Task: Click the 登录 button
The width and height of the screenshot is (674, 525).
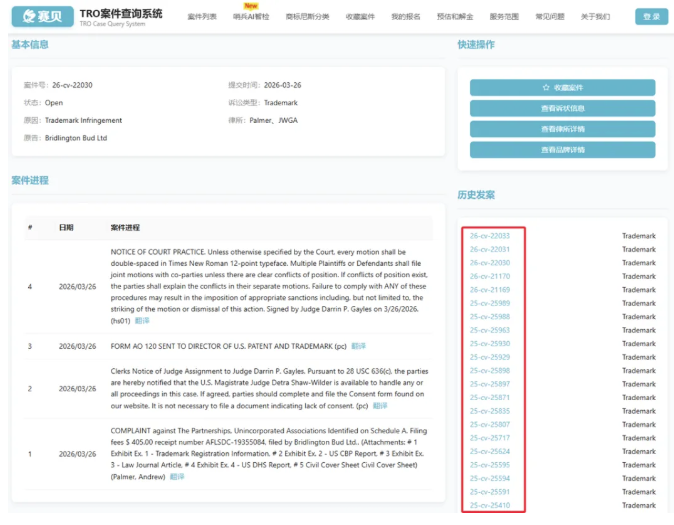Action: pos(650,17)
